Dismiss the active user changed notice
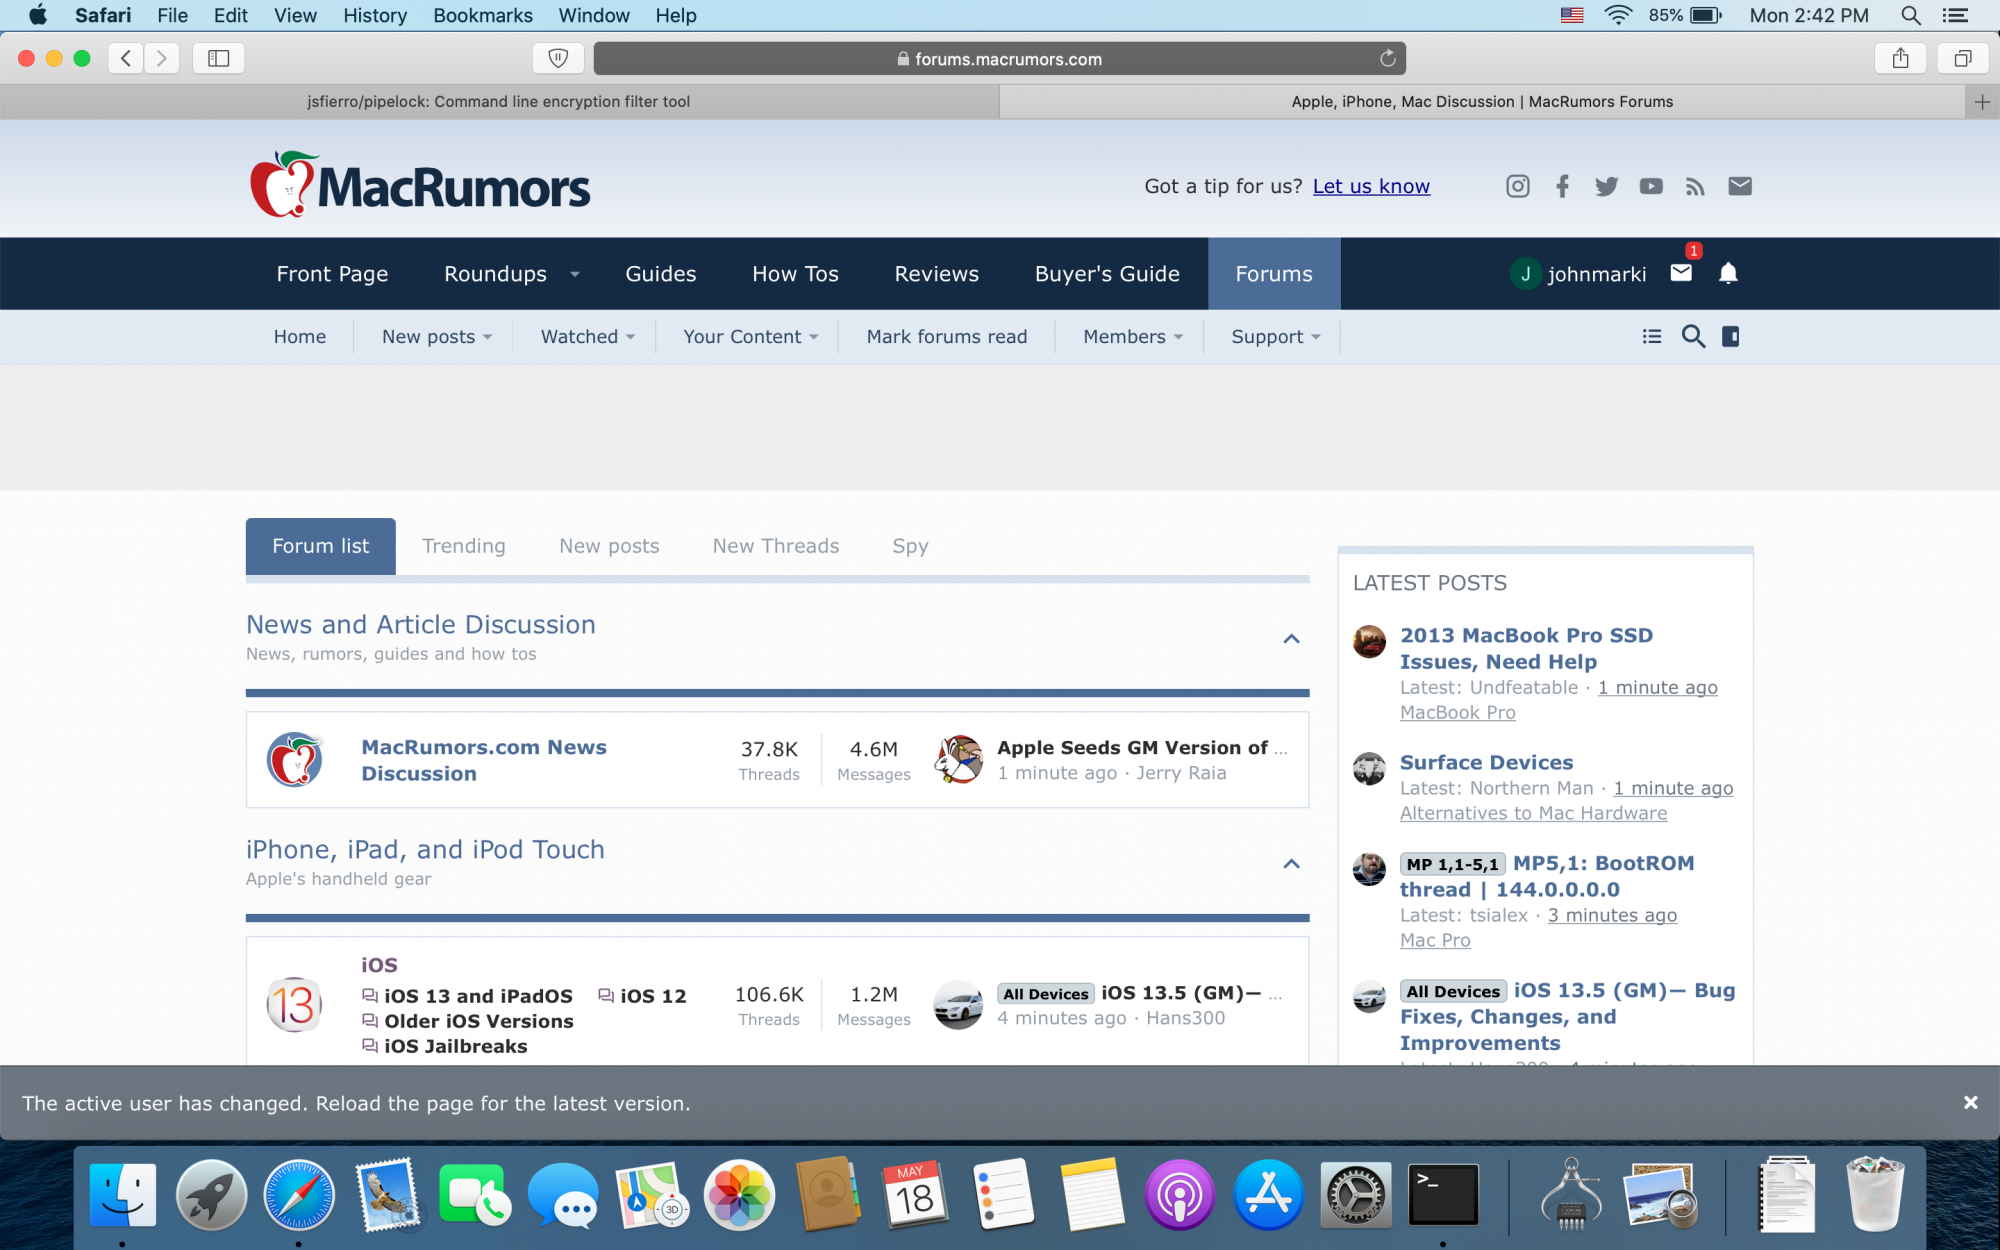2000x1250 pixels. [x=1970, y=1102]
